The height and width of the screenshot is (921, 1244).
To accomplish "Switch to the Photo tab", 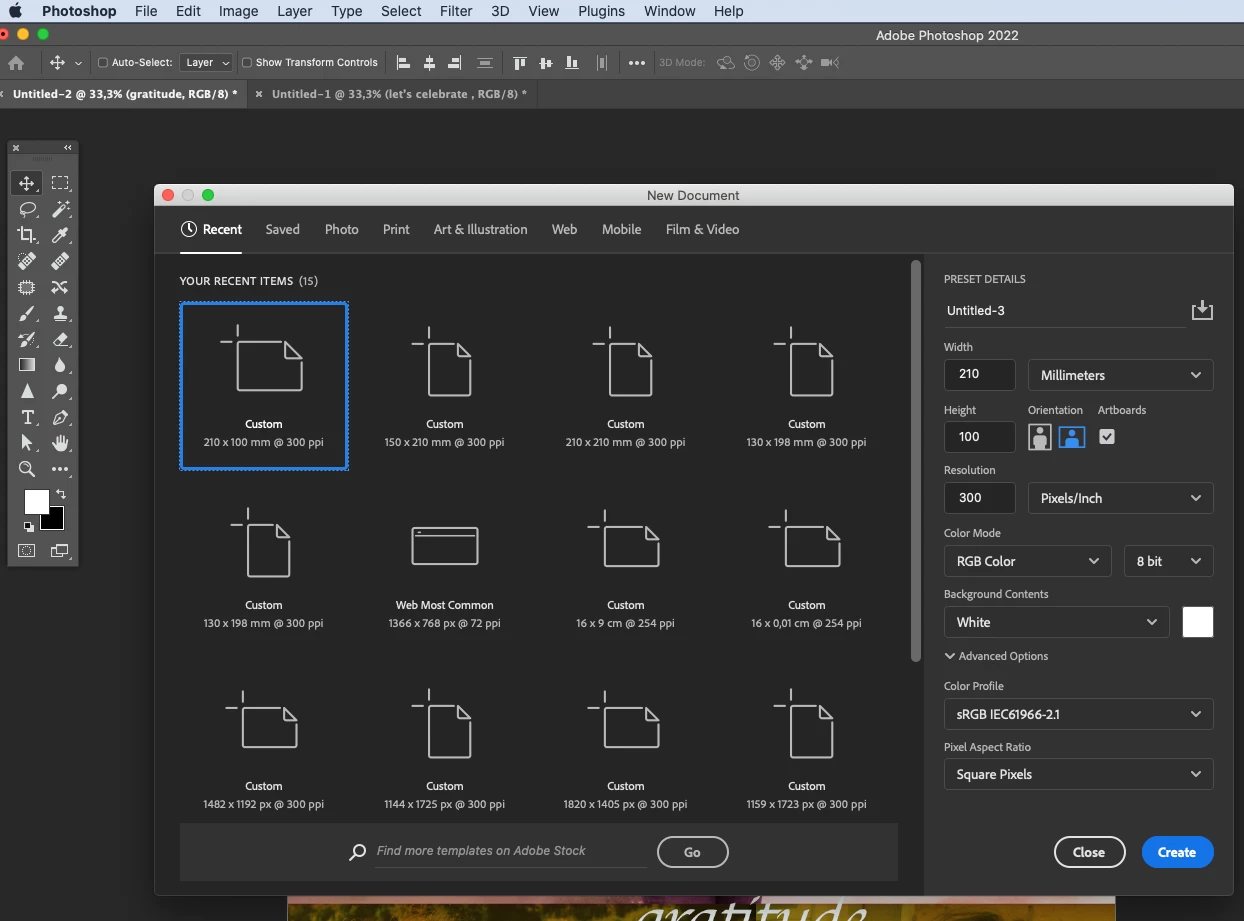I will (342, 229).
